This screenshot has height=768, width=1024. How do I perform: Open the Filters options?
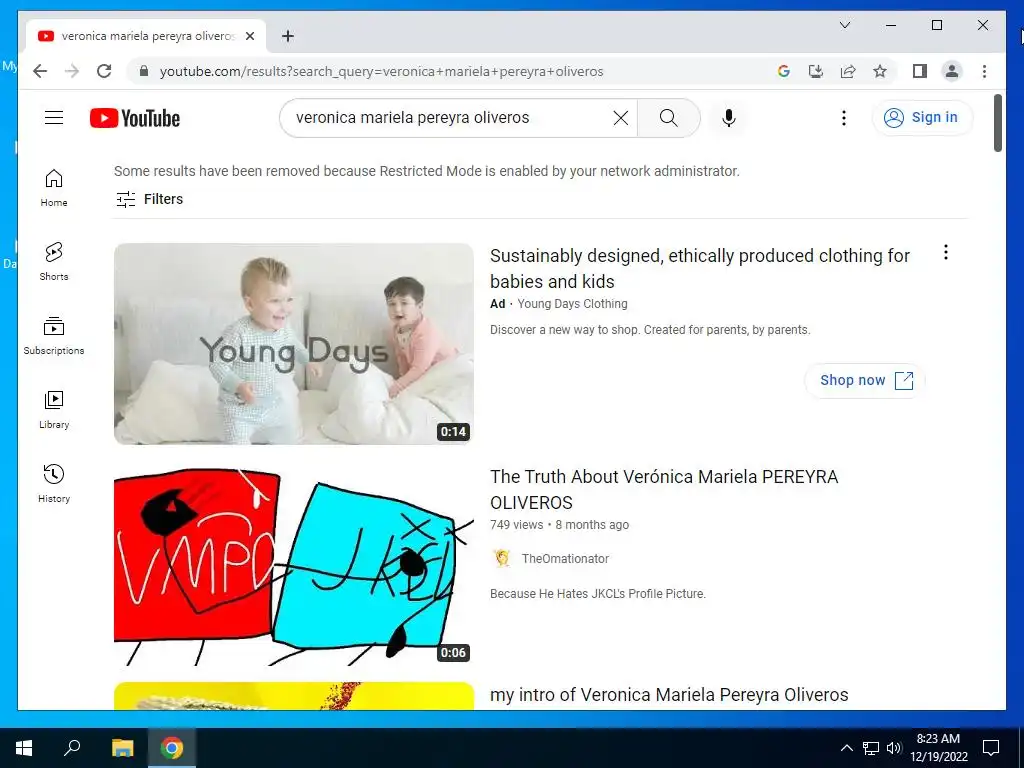point(150,199)
